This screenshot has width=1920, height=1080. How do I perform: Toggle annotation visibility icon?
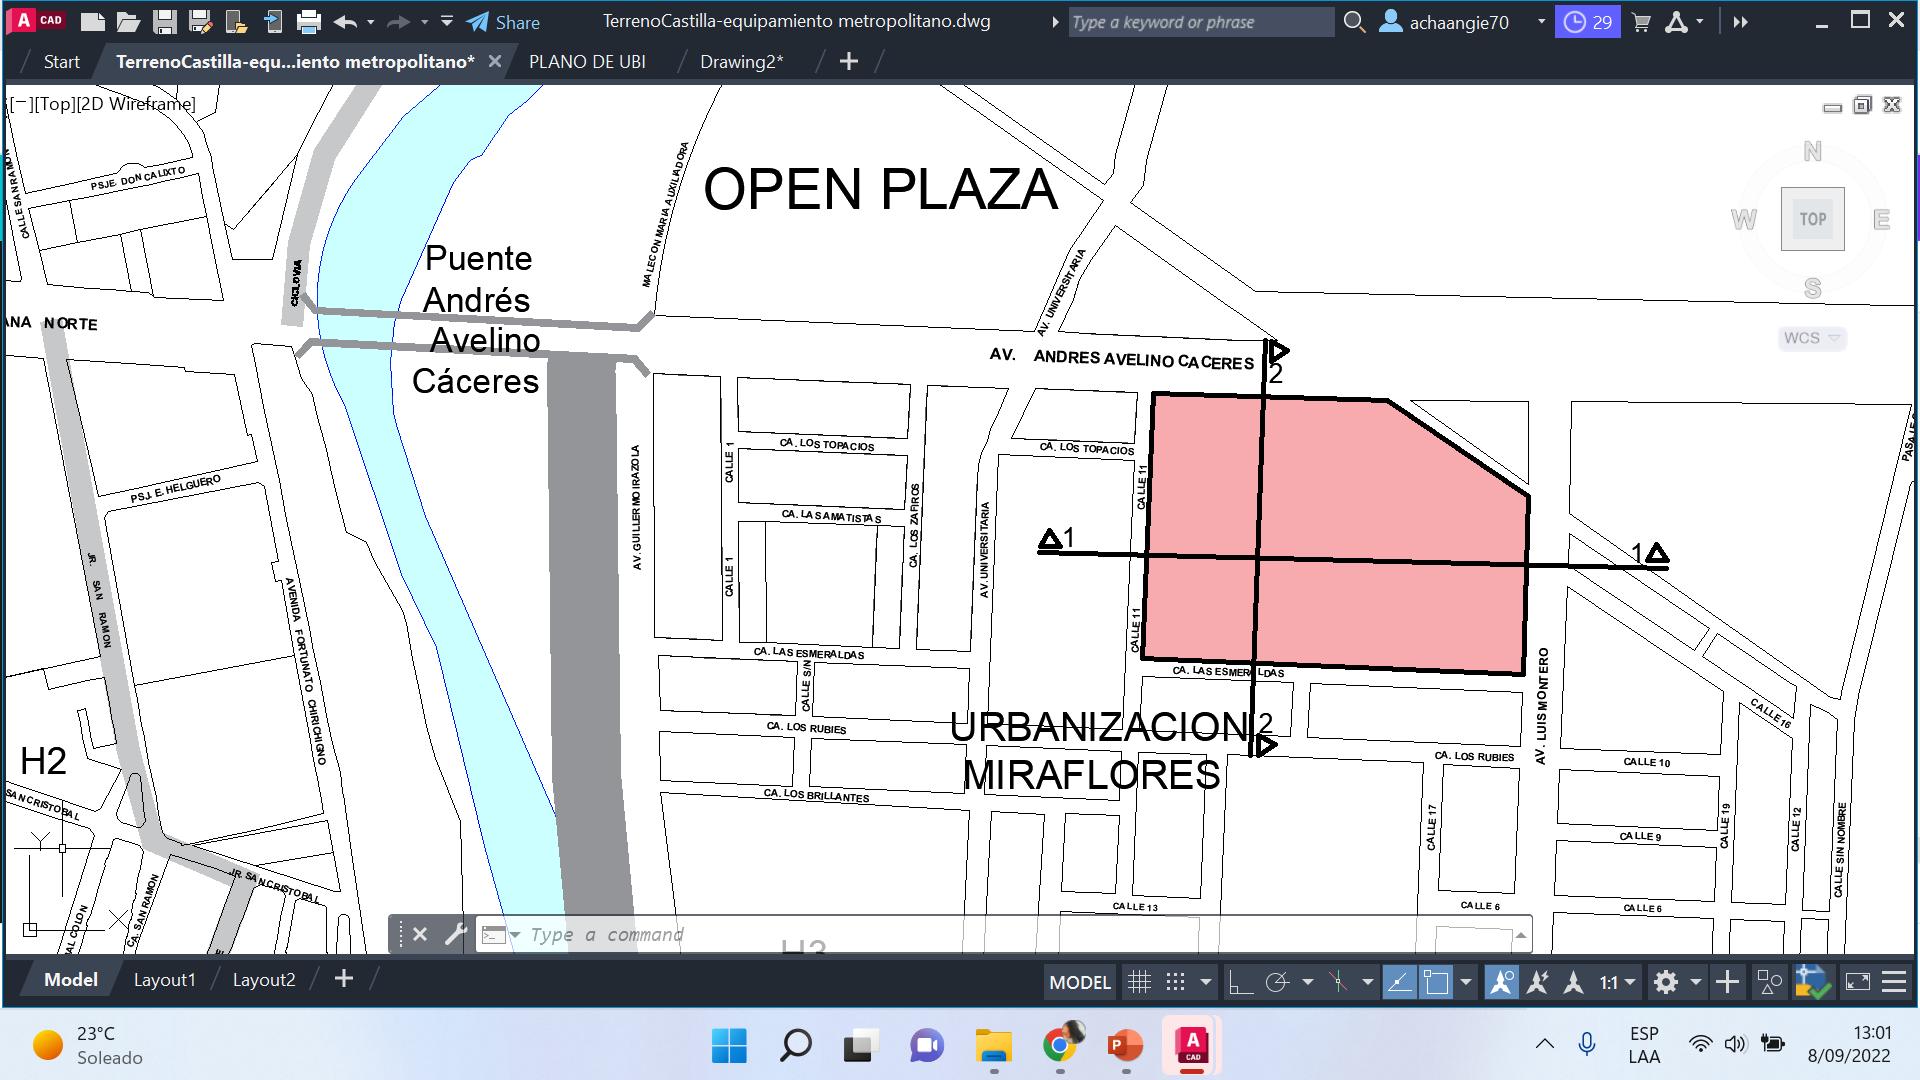click(x=1500, y=982)
